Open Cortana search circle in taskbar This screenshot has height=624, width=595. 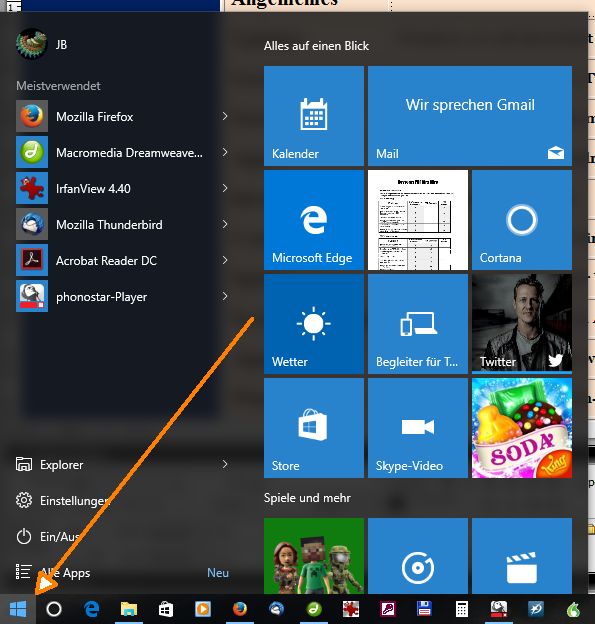pos(54,609)
